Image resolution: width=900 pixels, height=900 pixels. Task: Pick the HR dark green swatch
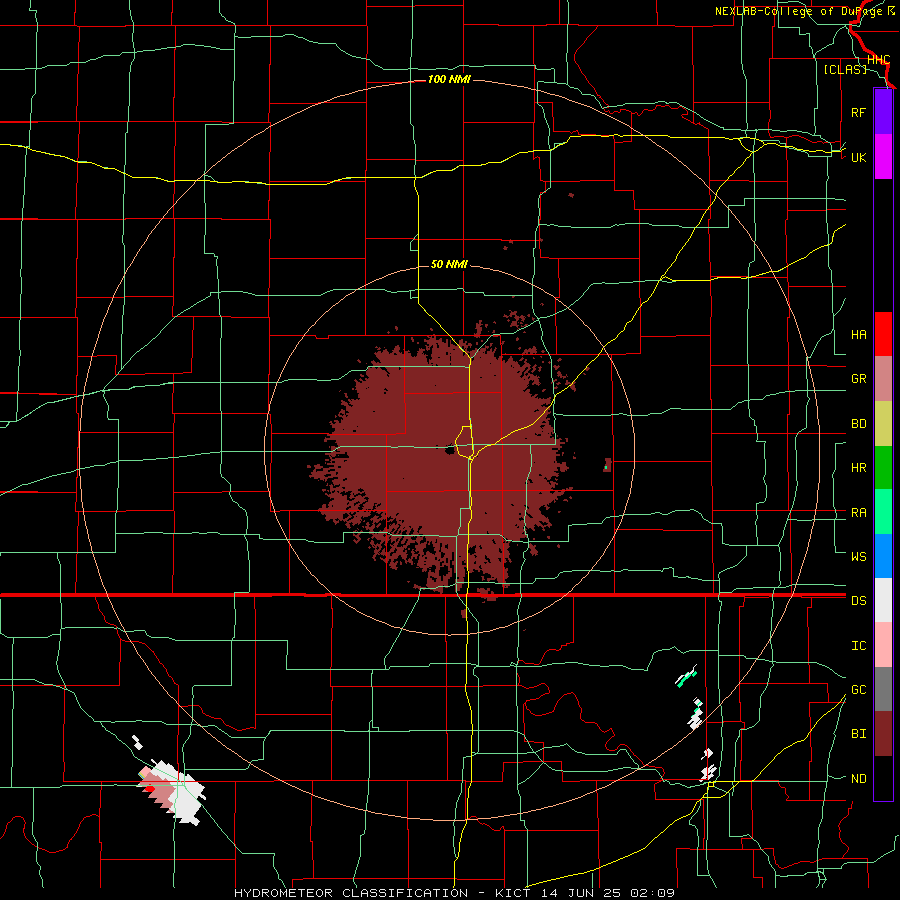(x=883, y=468)
